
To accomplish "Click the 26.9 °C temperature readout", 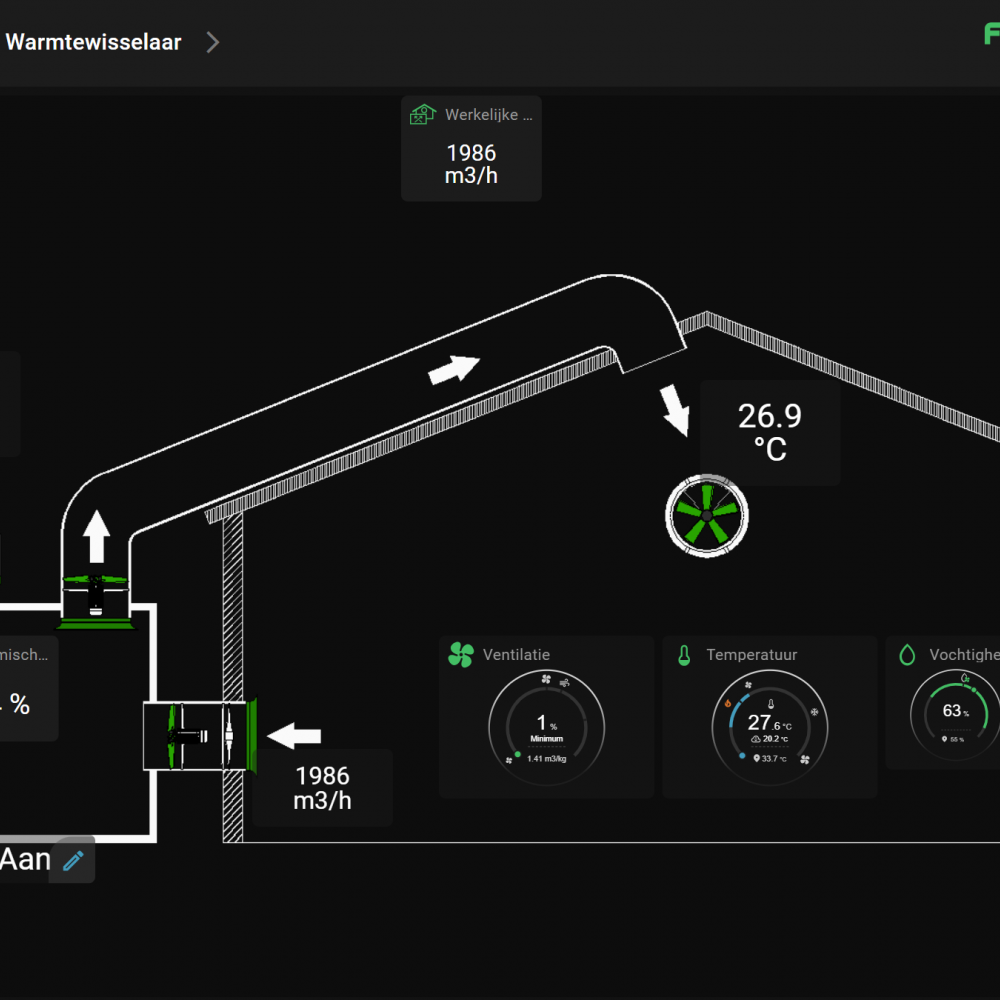I will point(769,432).
